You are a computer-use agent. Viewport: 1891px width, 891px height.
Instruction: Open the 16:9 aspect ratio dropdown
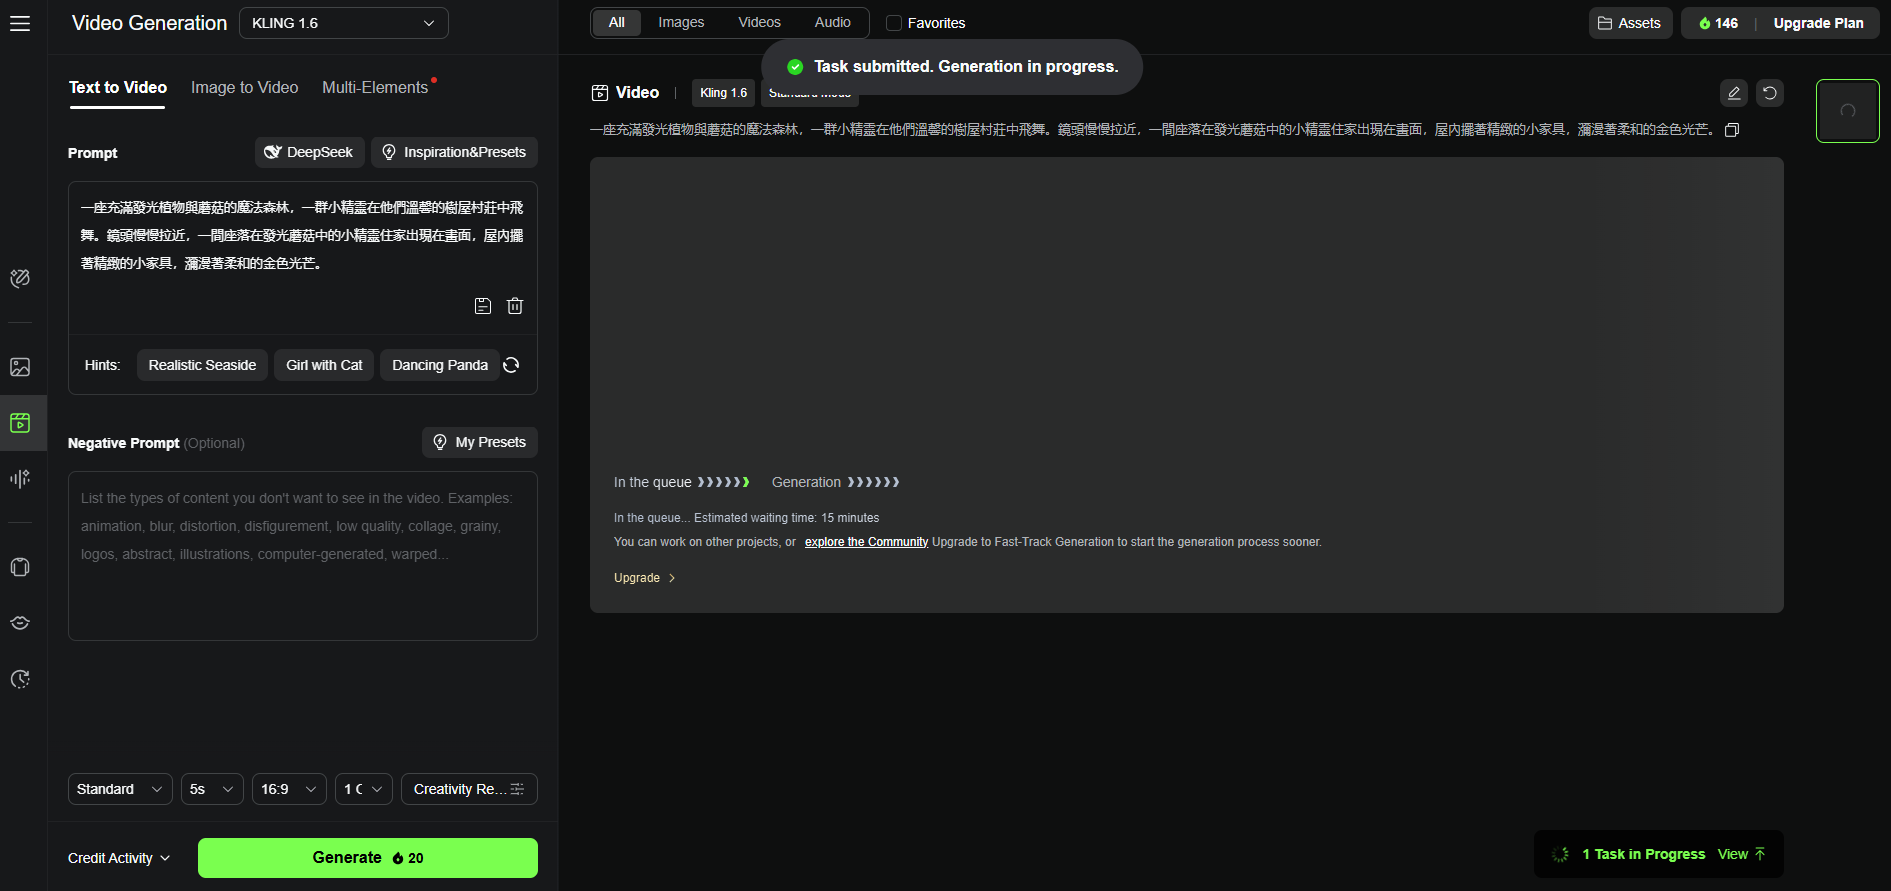(289, 789)
